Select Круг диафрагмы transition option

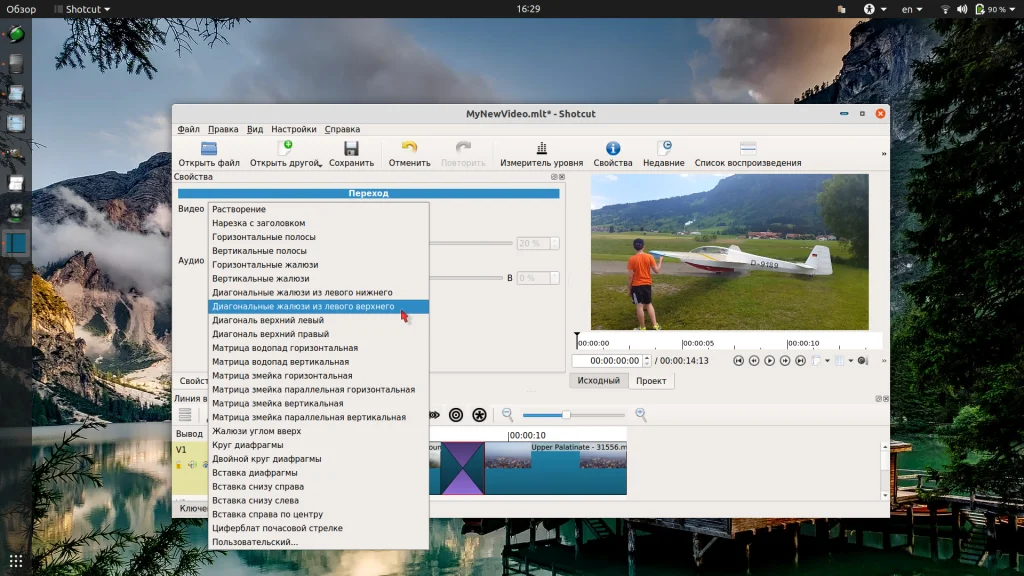coord(247,445)
